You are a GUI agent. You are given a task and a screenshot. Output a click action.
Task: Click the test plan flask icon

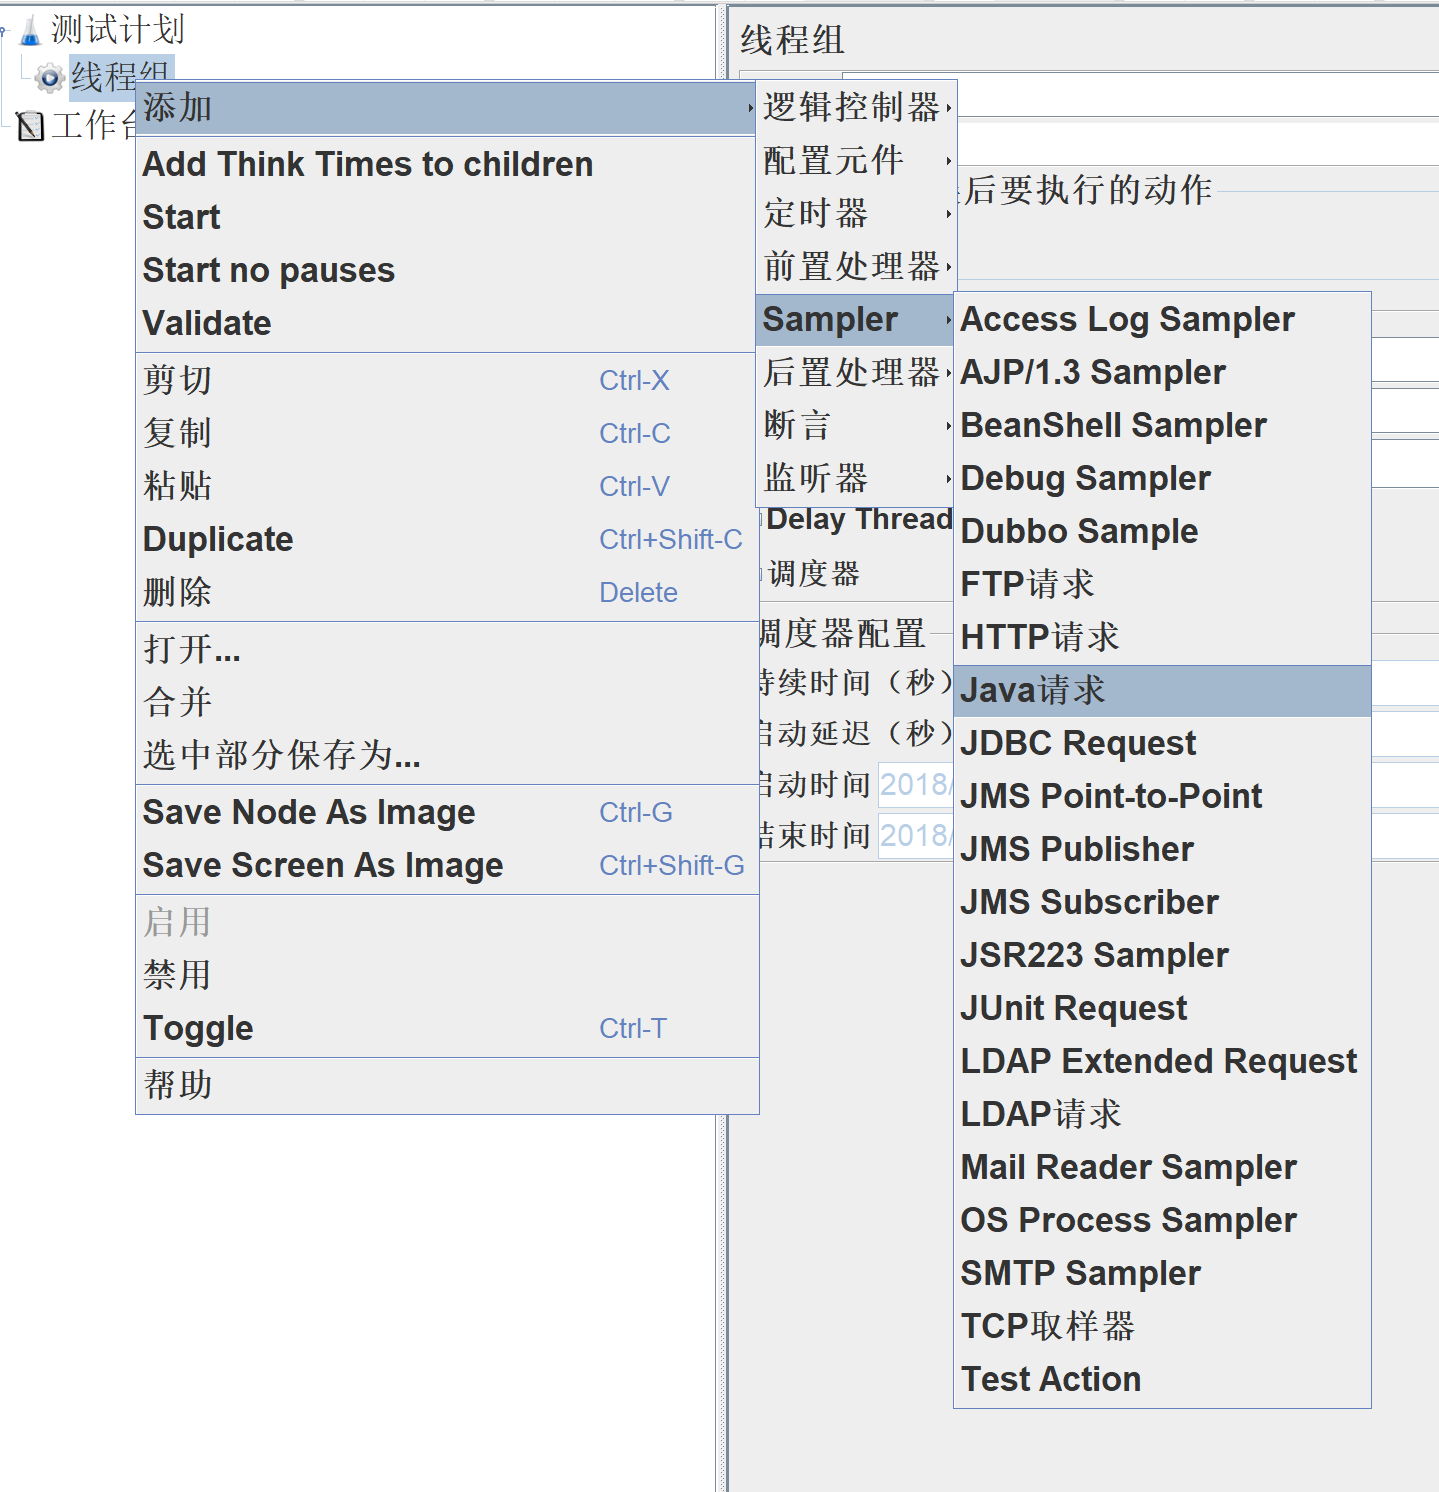click(x=31, y=30)
